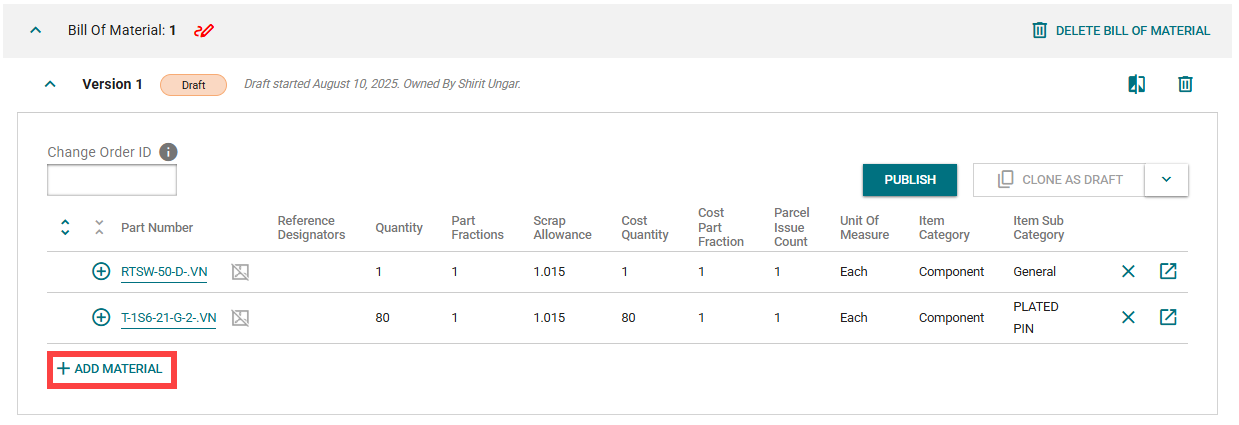The width and height of the screenshot is (1239, 425).
Task: Click the compare versions icon for Version 1
Action: (1136, 84)
